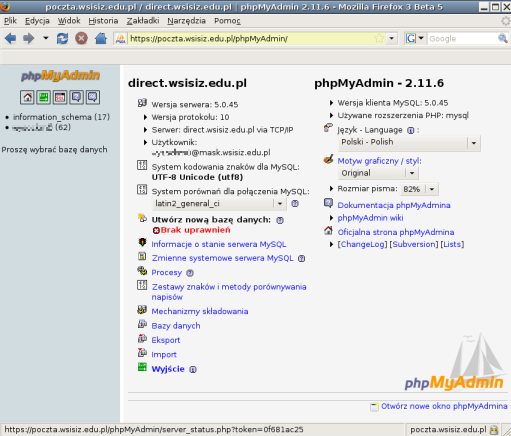Open the SQL query window icon

[x=60, y=97]
